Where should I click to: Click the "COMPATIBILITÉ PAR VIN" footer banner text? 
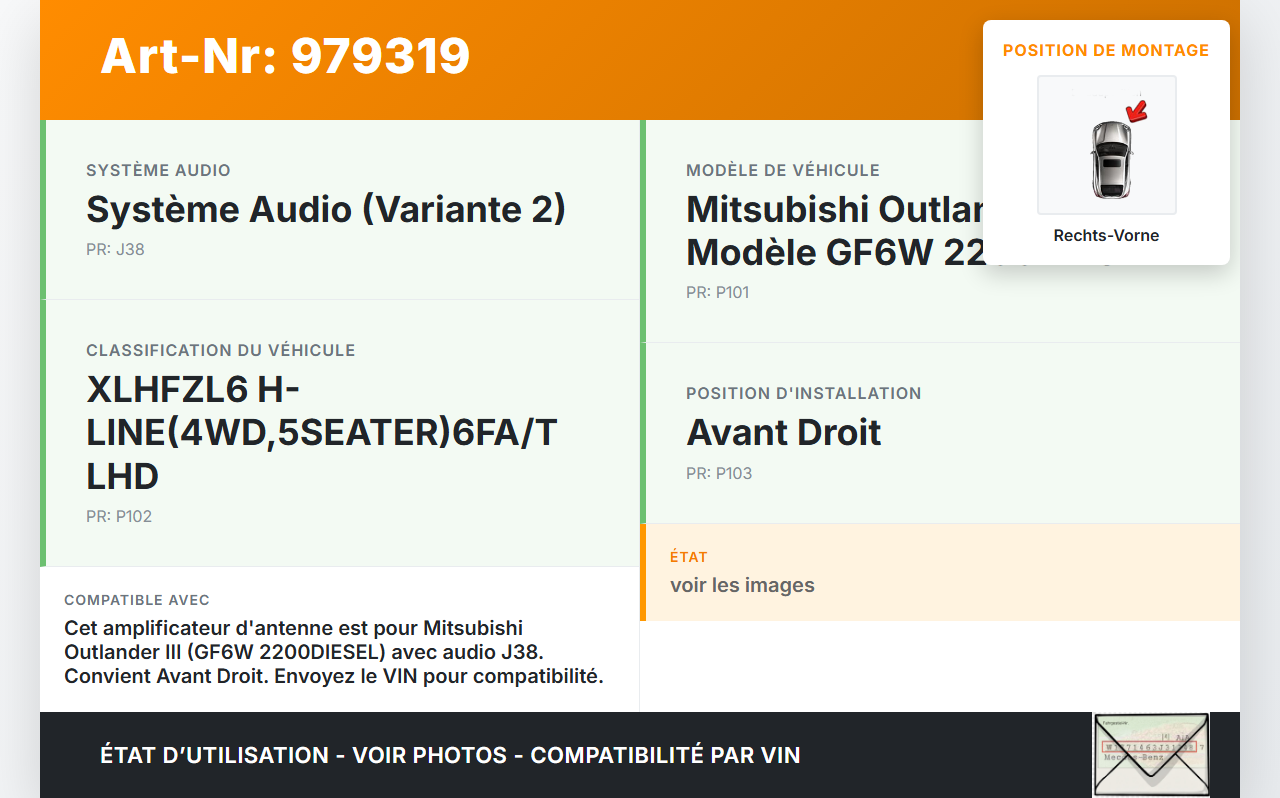665,755
